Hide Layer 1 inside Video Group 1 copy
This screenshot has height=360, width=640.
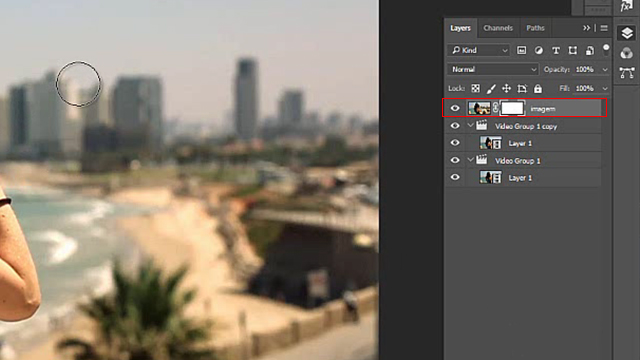pos(455,143)
